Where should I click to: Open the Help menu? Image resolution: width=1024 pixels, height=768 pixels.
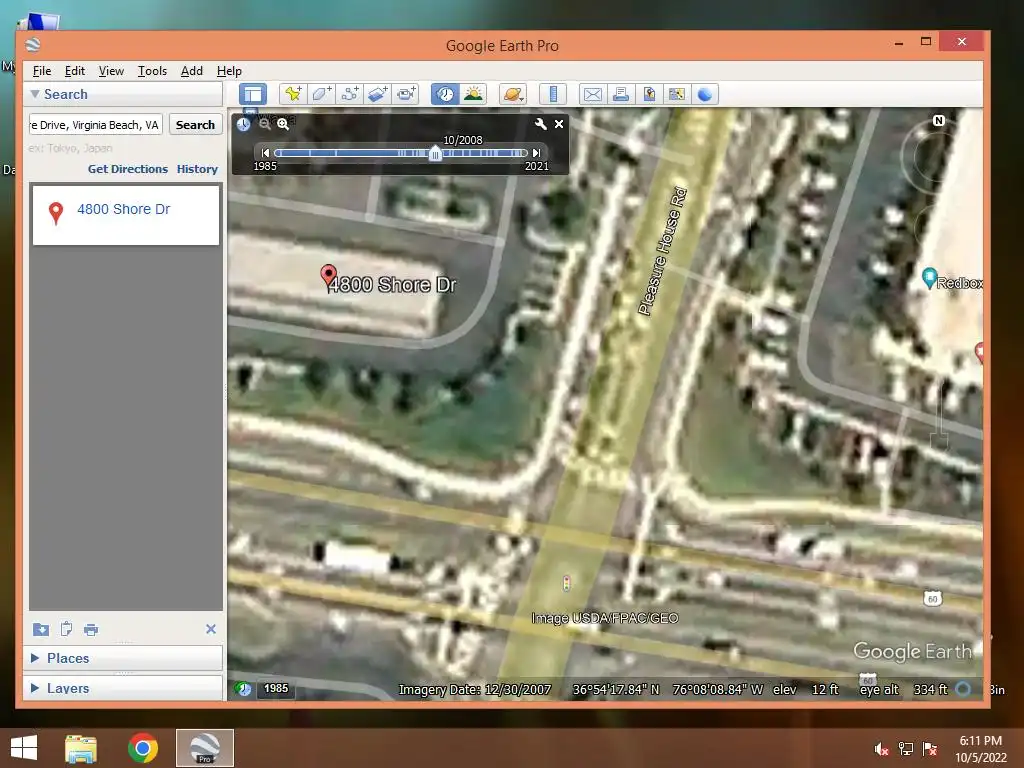click(229, 71)
